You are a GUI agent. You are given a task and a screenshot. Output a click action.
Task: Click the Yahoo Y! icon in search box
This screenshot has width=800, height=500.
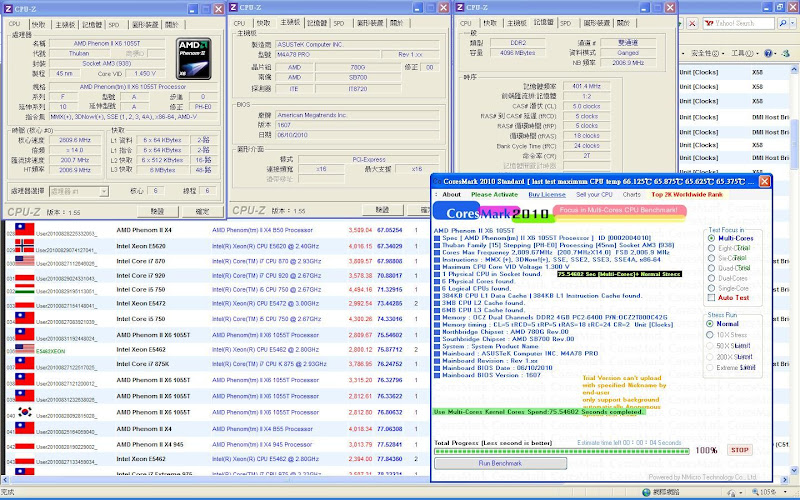click(709, 23)
